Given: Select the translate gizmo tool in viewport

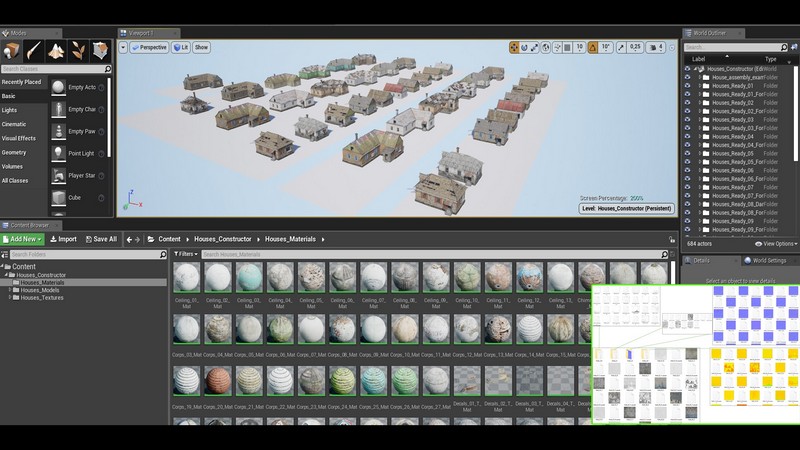Looking at the screenshot, I should (x=515, y=47).
